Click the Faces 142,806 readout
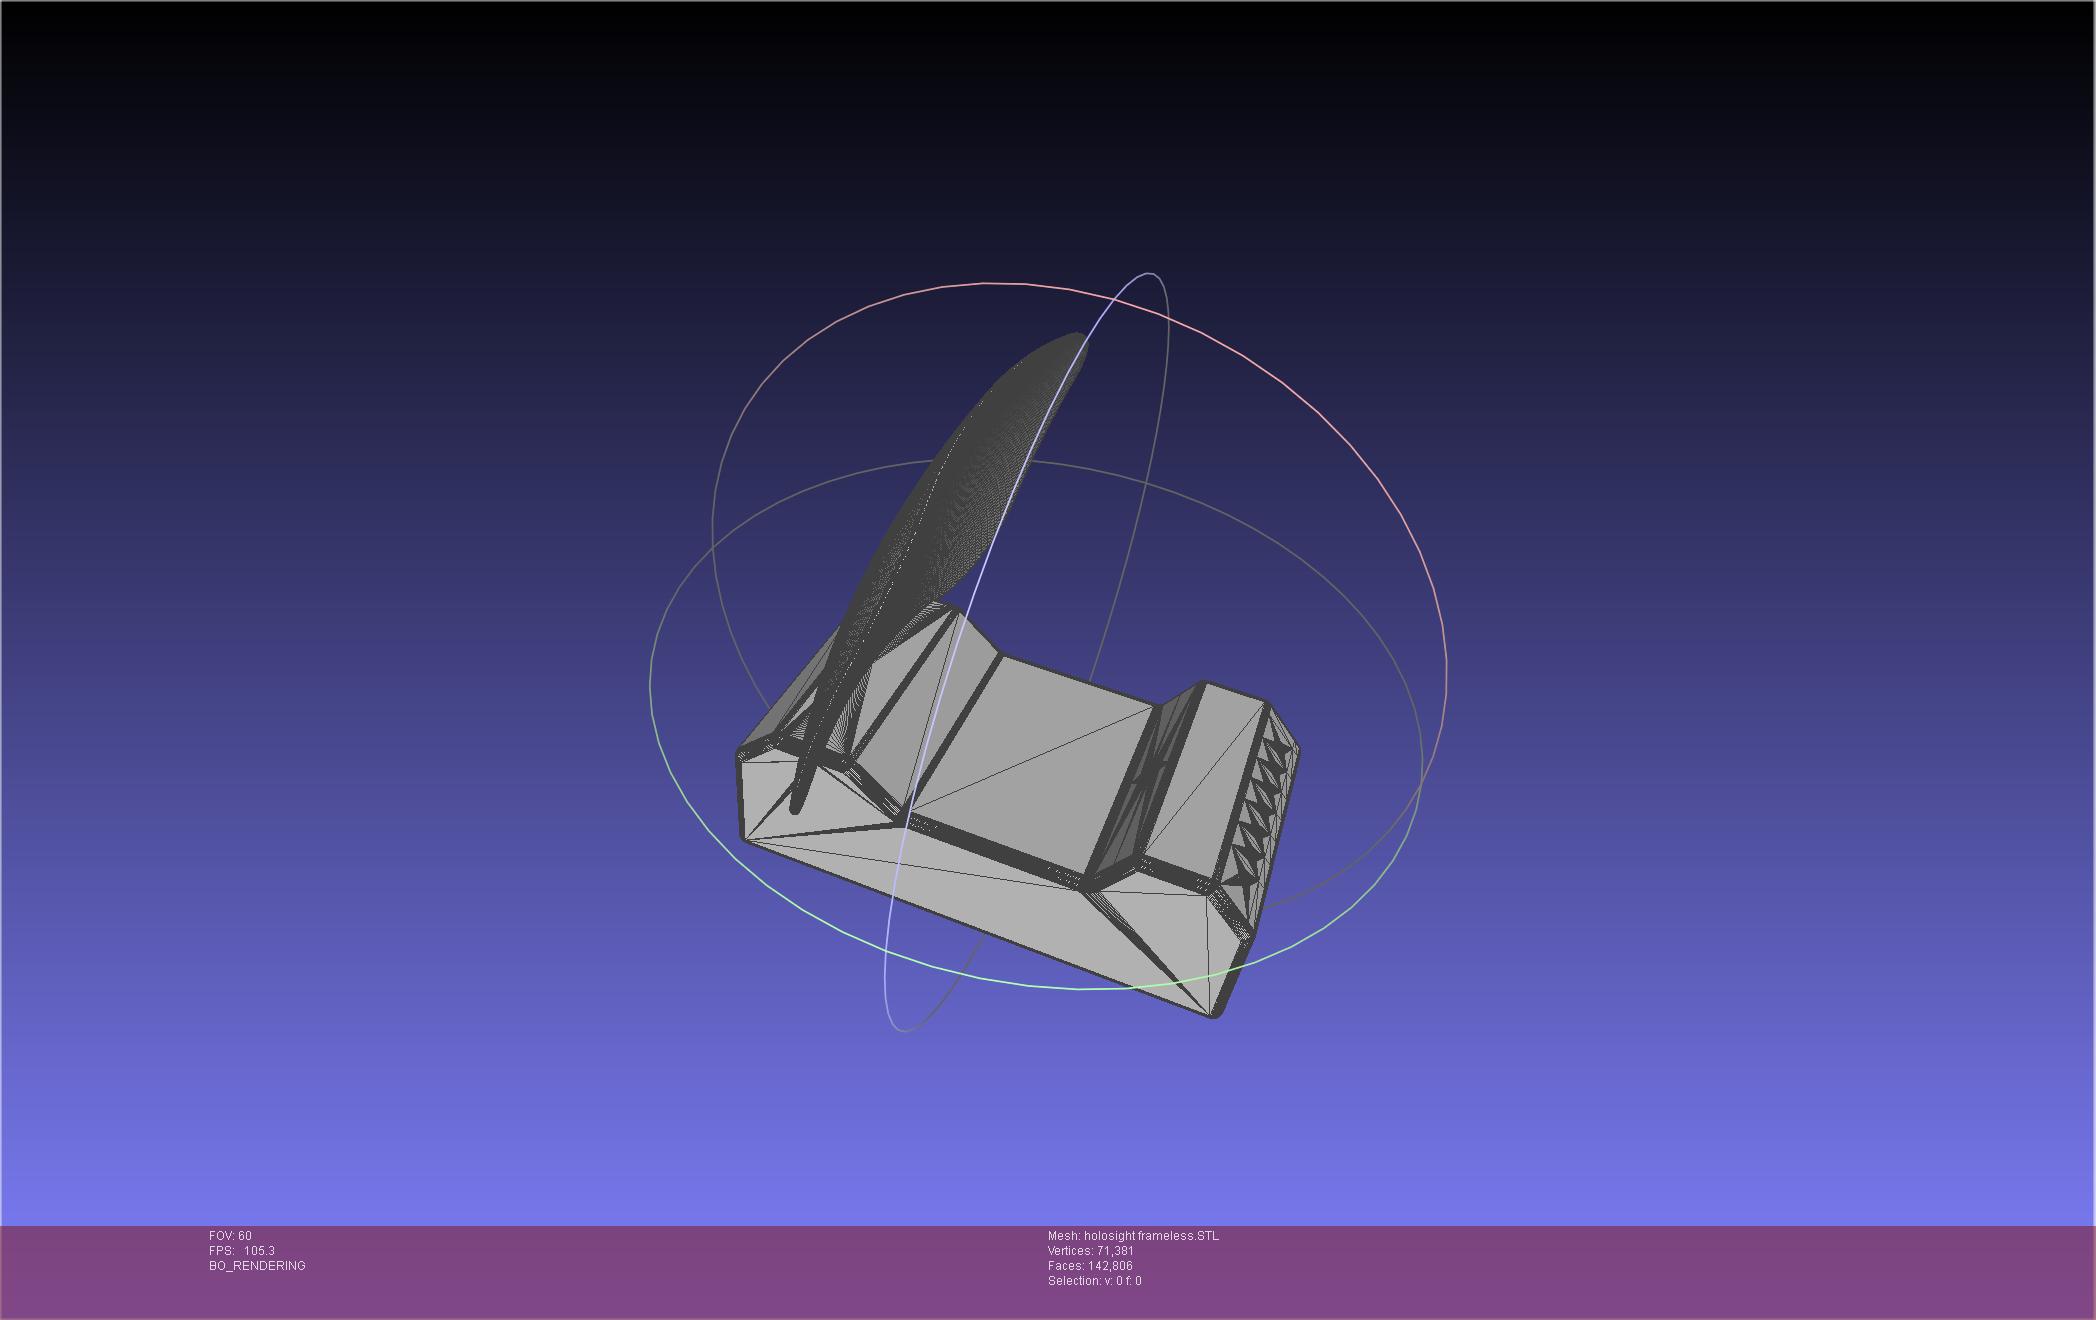 tap(1090, 1266)
